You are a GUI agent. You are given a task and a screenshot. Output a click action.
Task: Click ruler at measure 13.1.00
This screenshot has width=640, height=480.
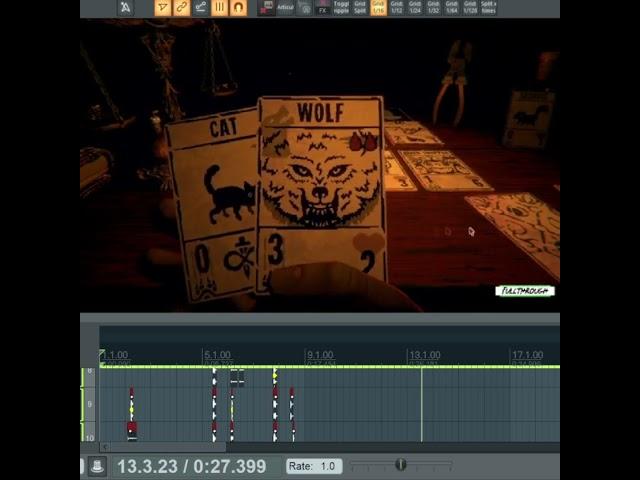point(425,355)
